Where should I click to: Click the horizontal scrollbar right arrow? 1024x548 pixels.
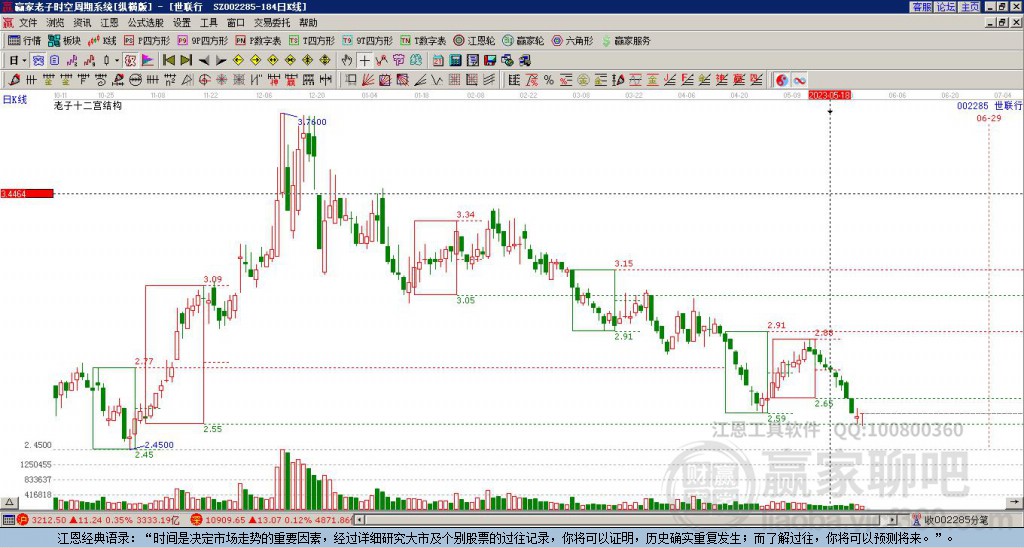point(893,520)
